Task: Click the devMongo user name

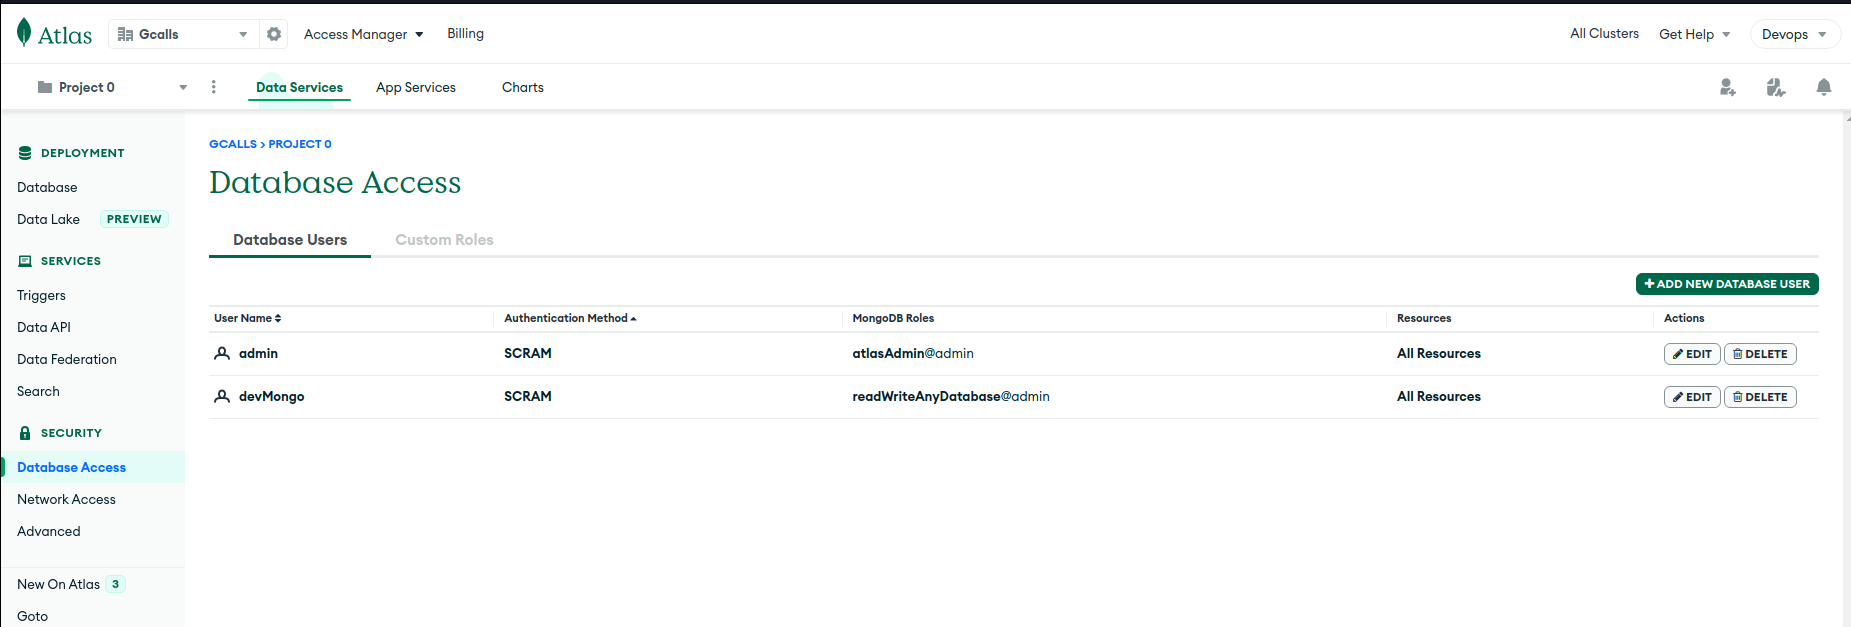Action: click(x=271, y=396)
